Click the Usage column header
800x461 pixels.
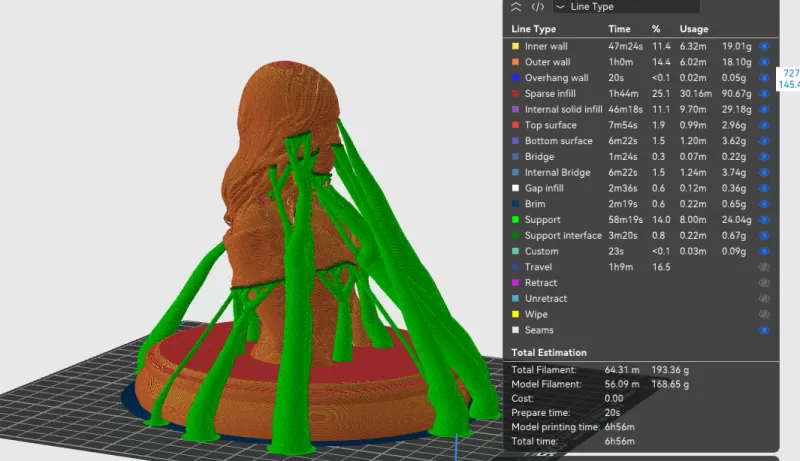(694, 29)
